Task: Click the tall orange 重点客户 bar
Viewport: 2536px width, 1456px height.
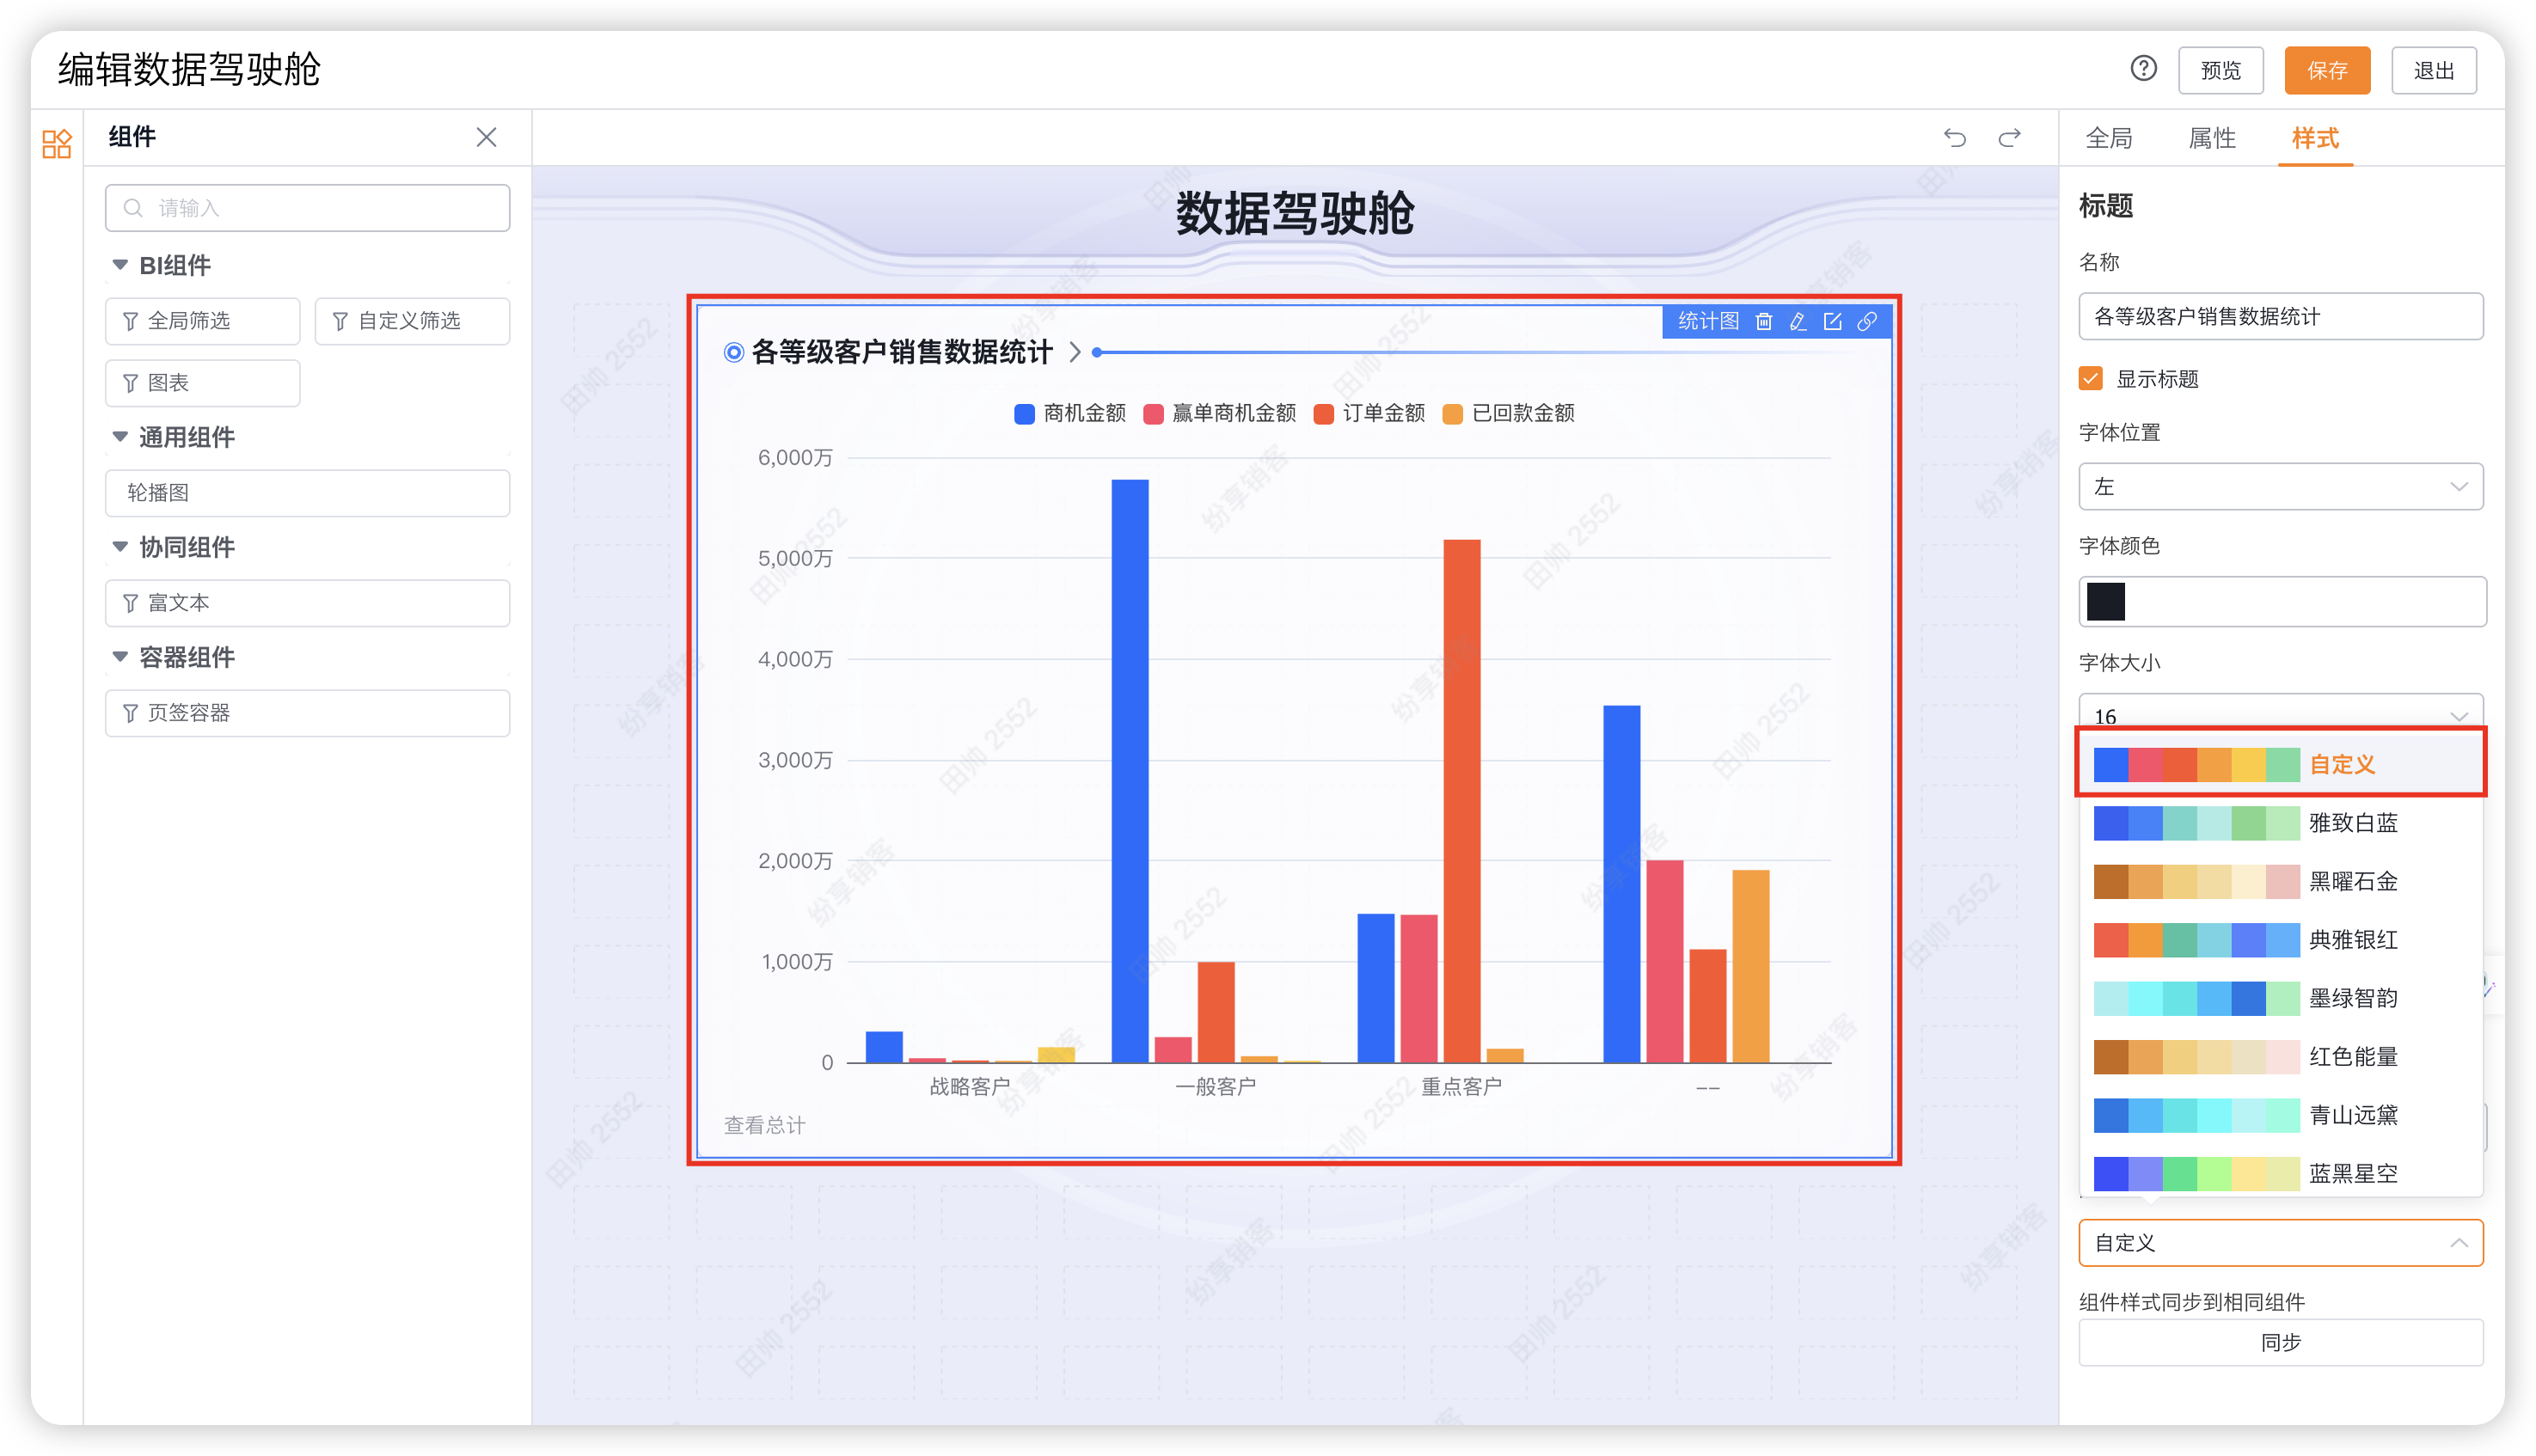Action: click(x=1461, y=801)
